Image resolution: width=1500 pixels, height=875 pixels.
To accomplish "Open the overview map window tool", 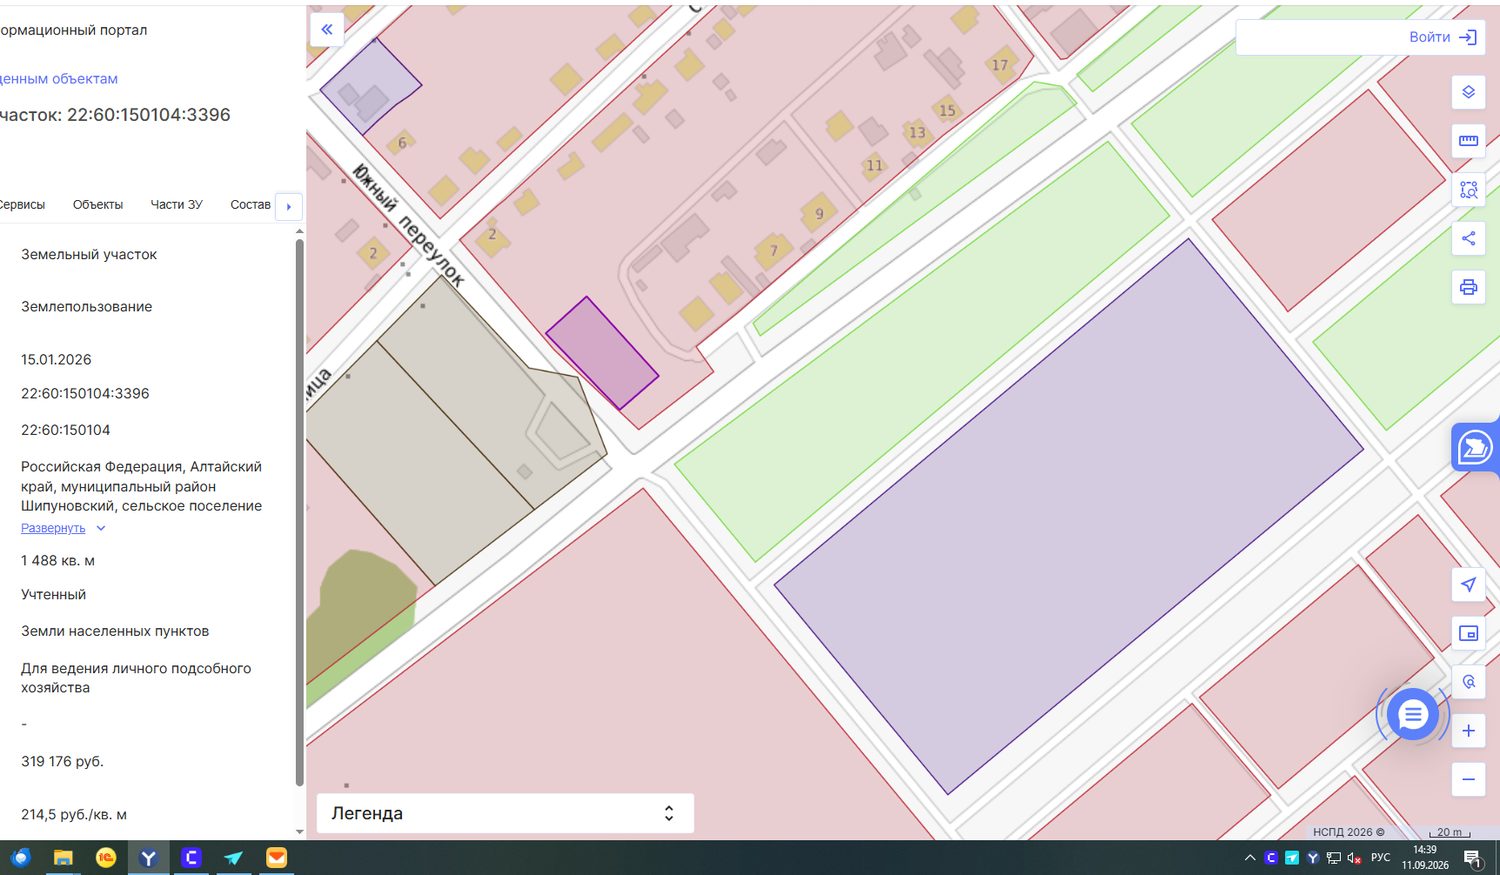I will pos(1468,633).
